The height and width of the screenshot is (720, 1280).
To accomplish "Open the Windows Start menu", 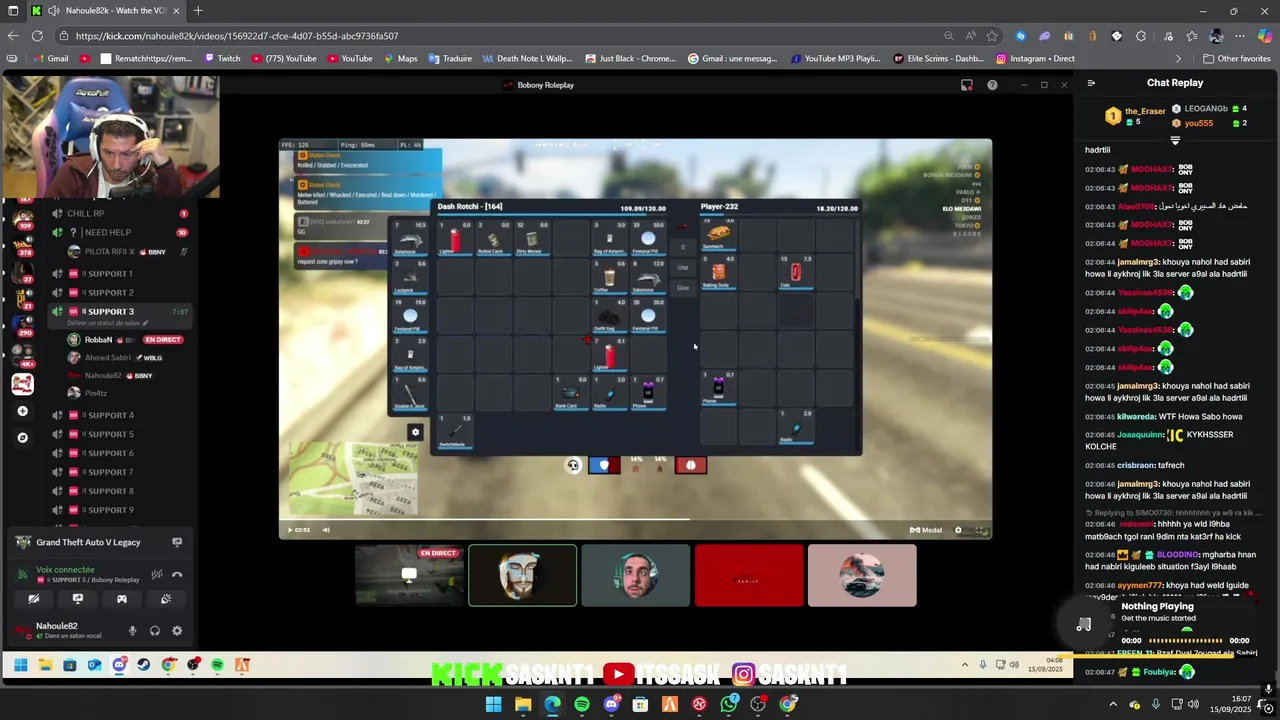I will (x=493, y=705).
